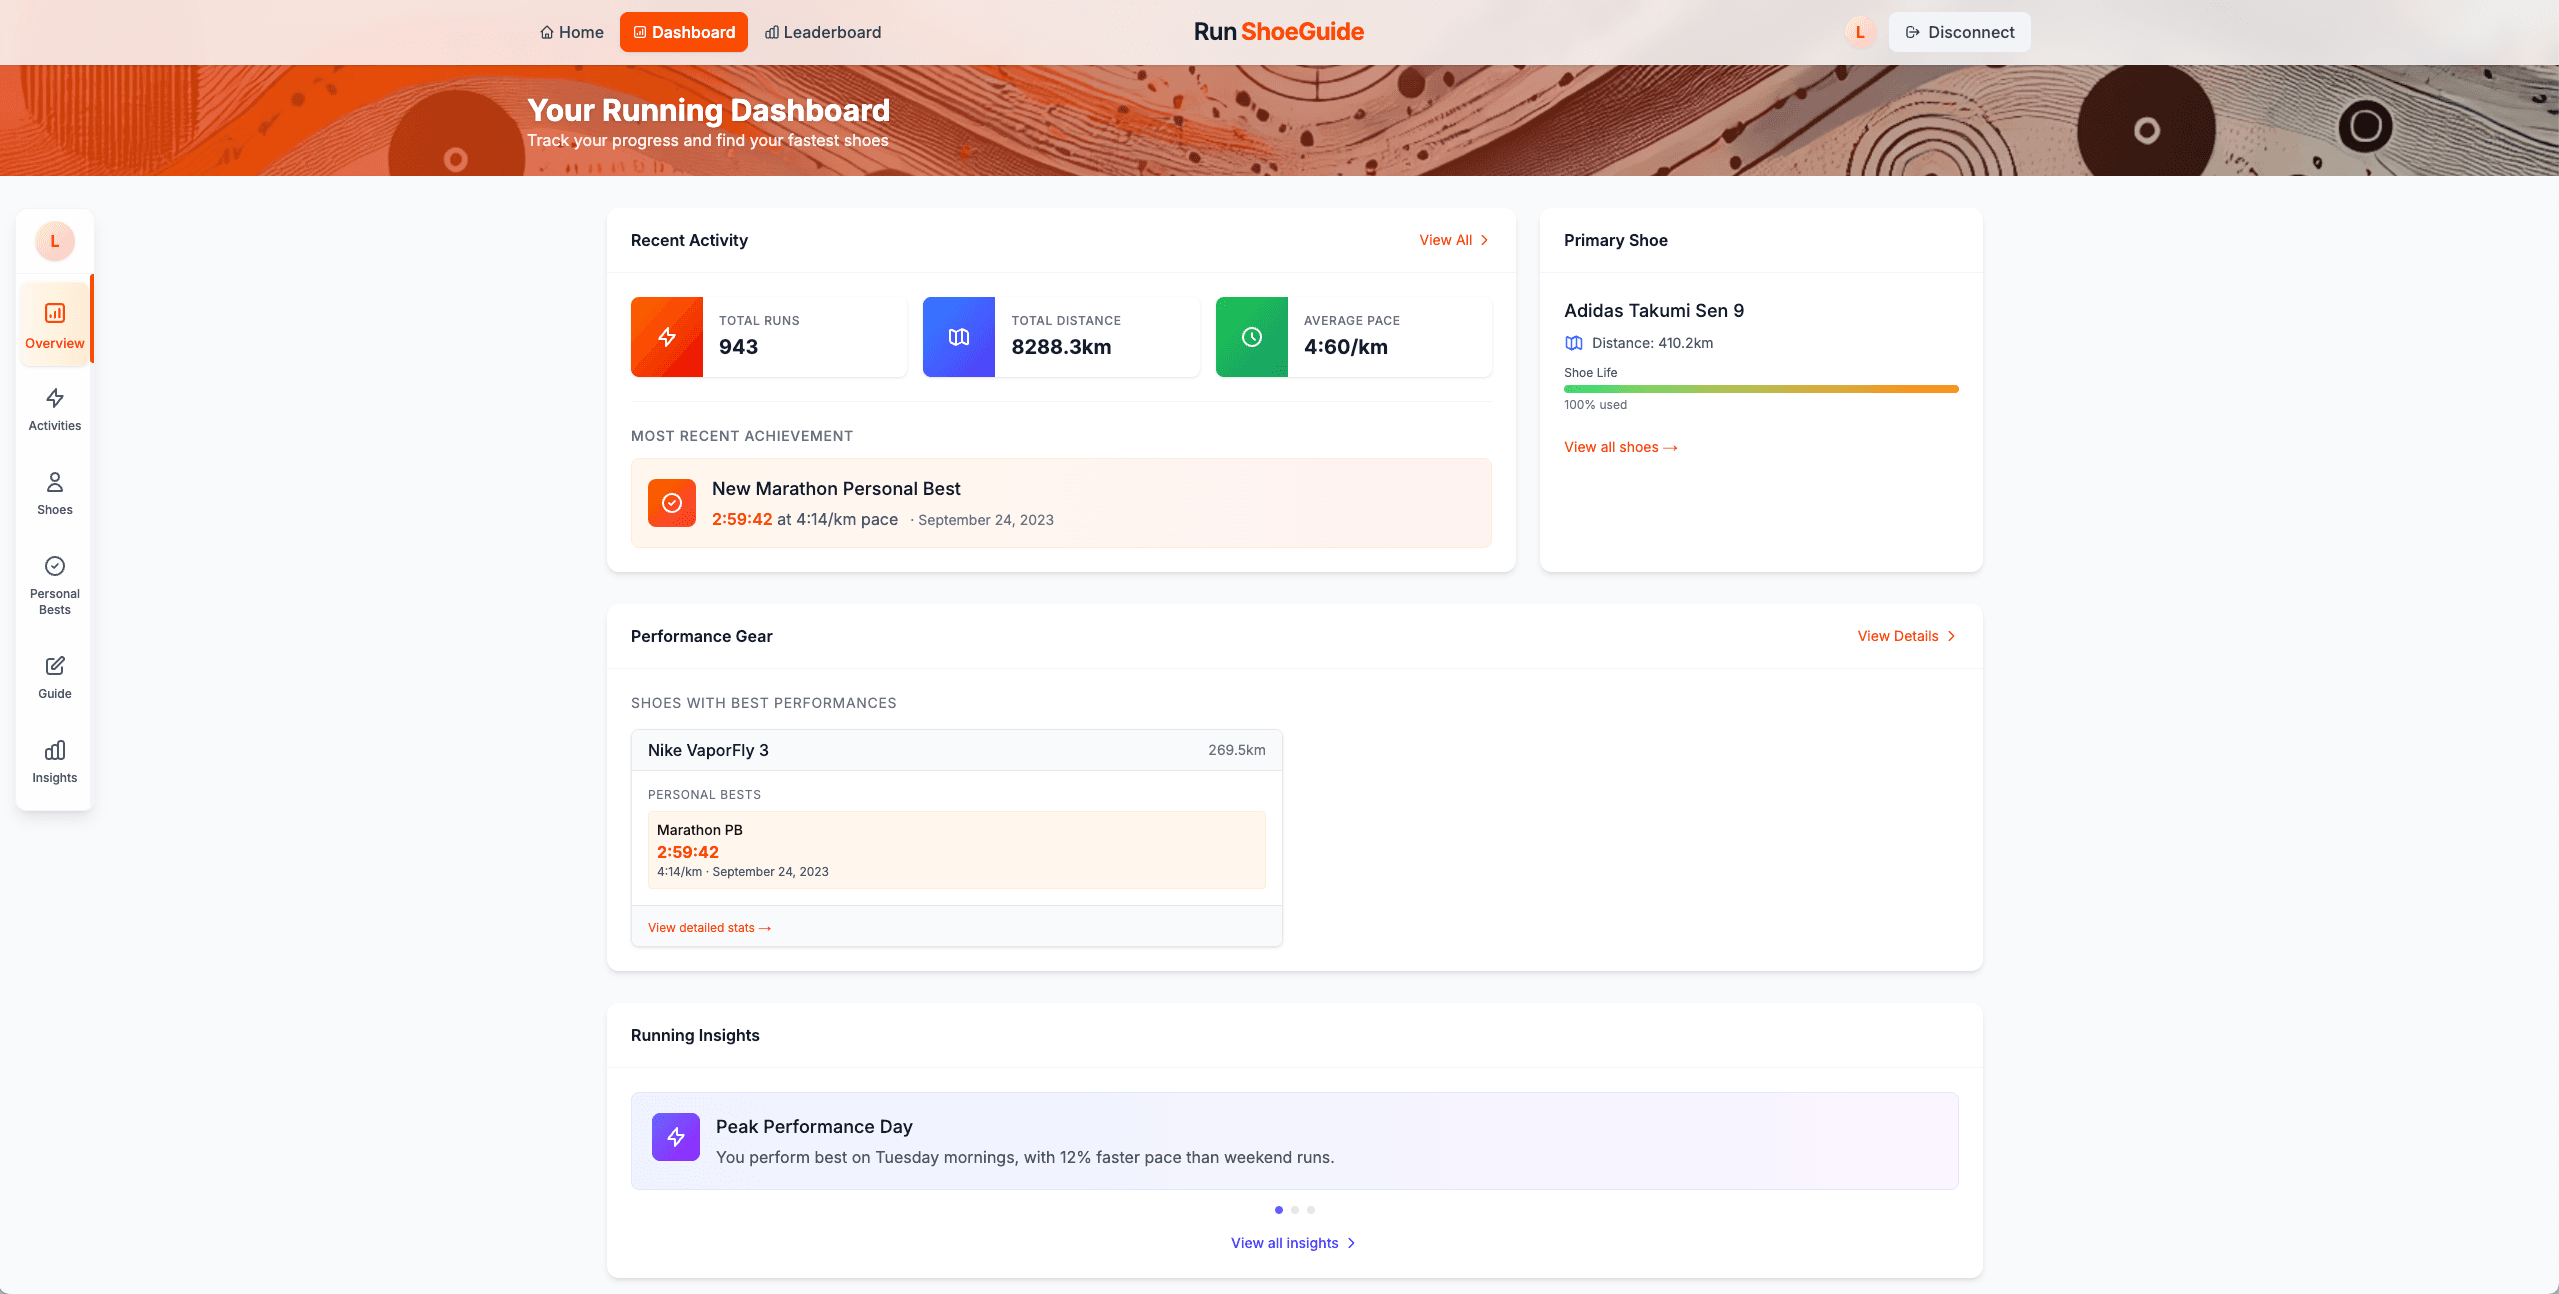Select third insights carousel dot
2559x1294 pixels.
pyautogui.click(x=1311, y=1210)
